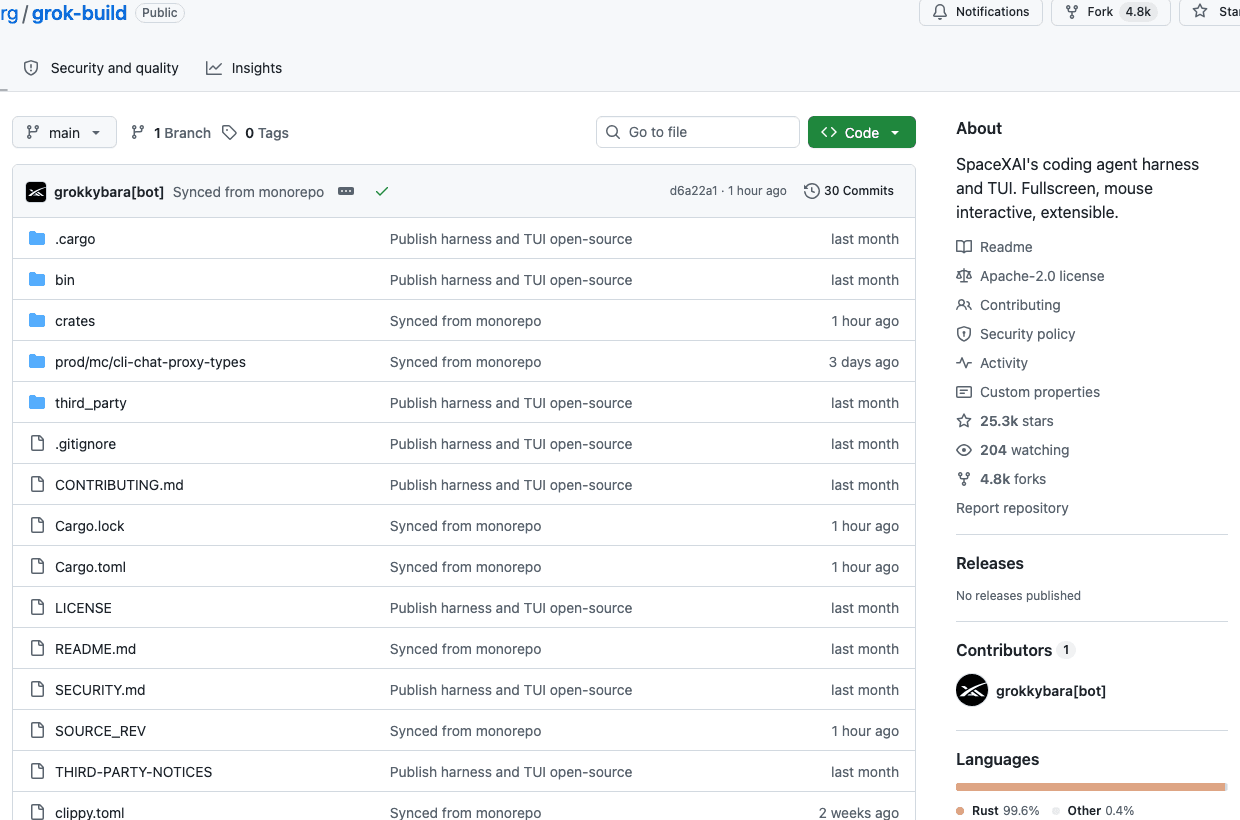Open the 30 Commits history link
This screenshot has width=1240, height=820.
[849, 191]
